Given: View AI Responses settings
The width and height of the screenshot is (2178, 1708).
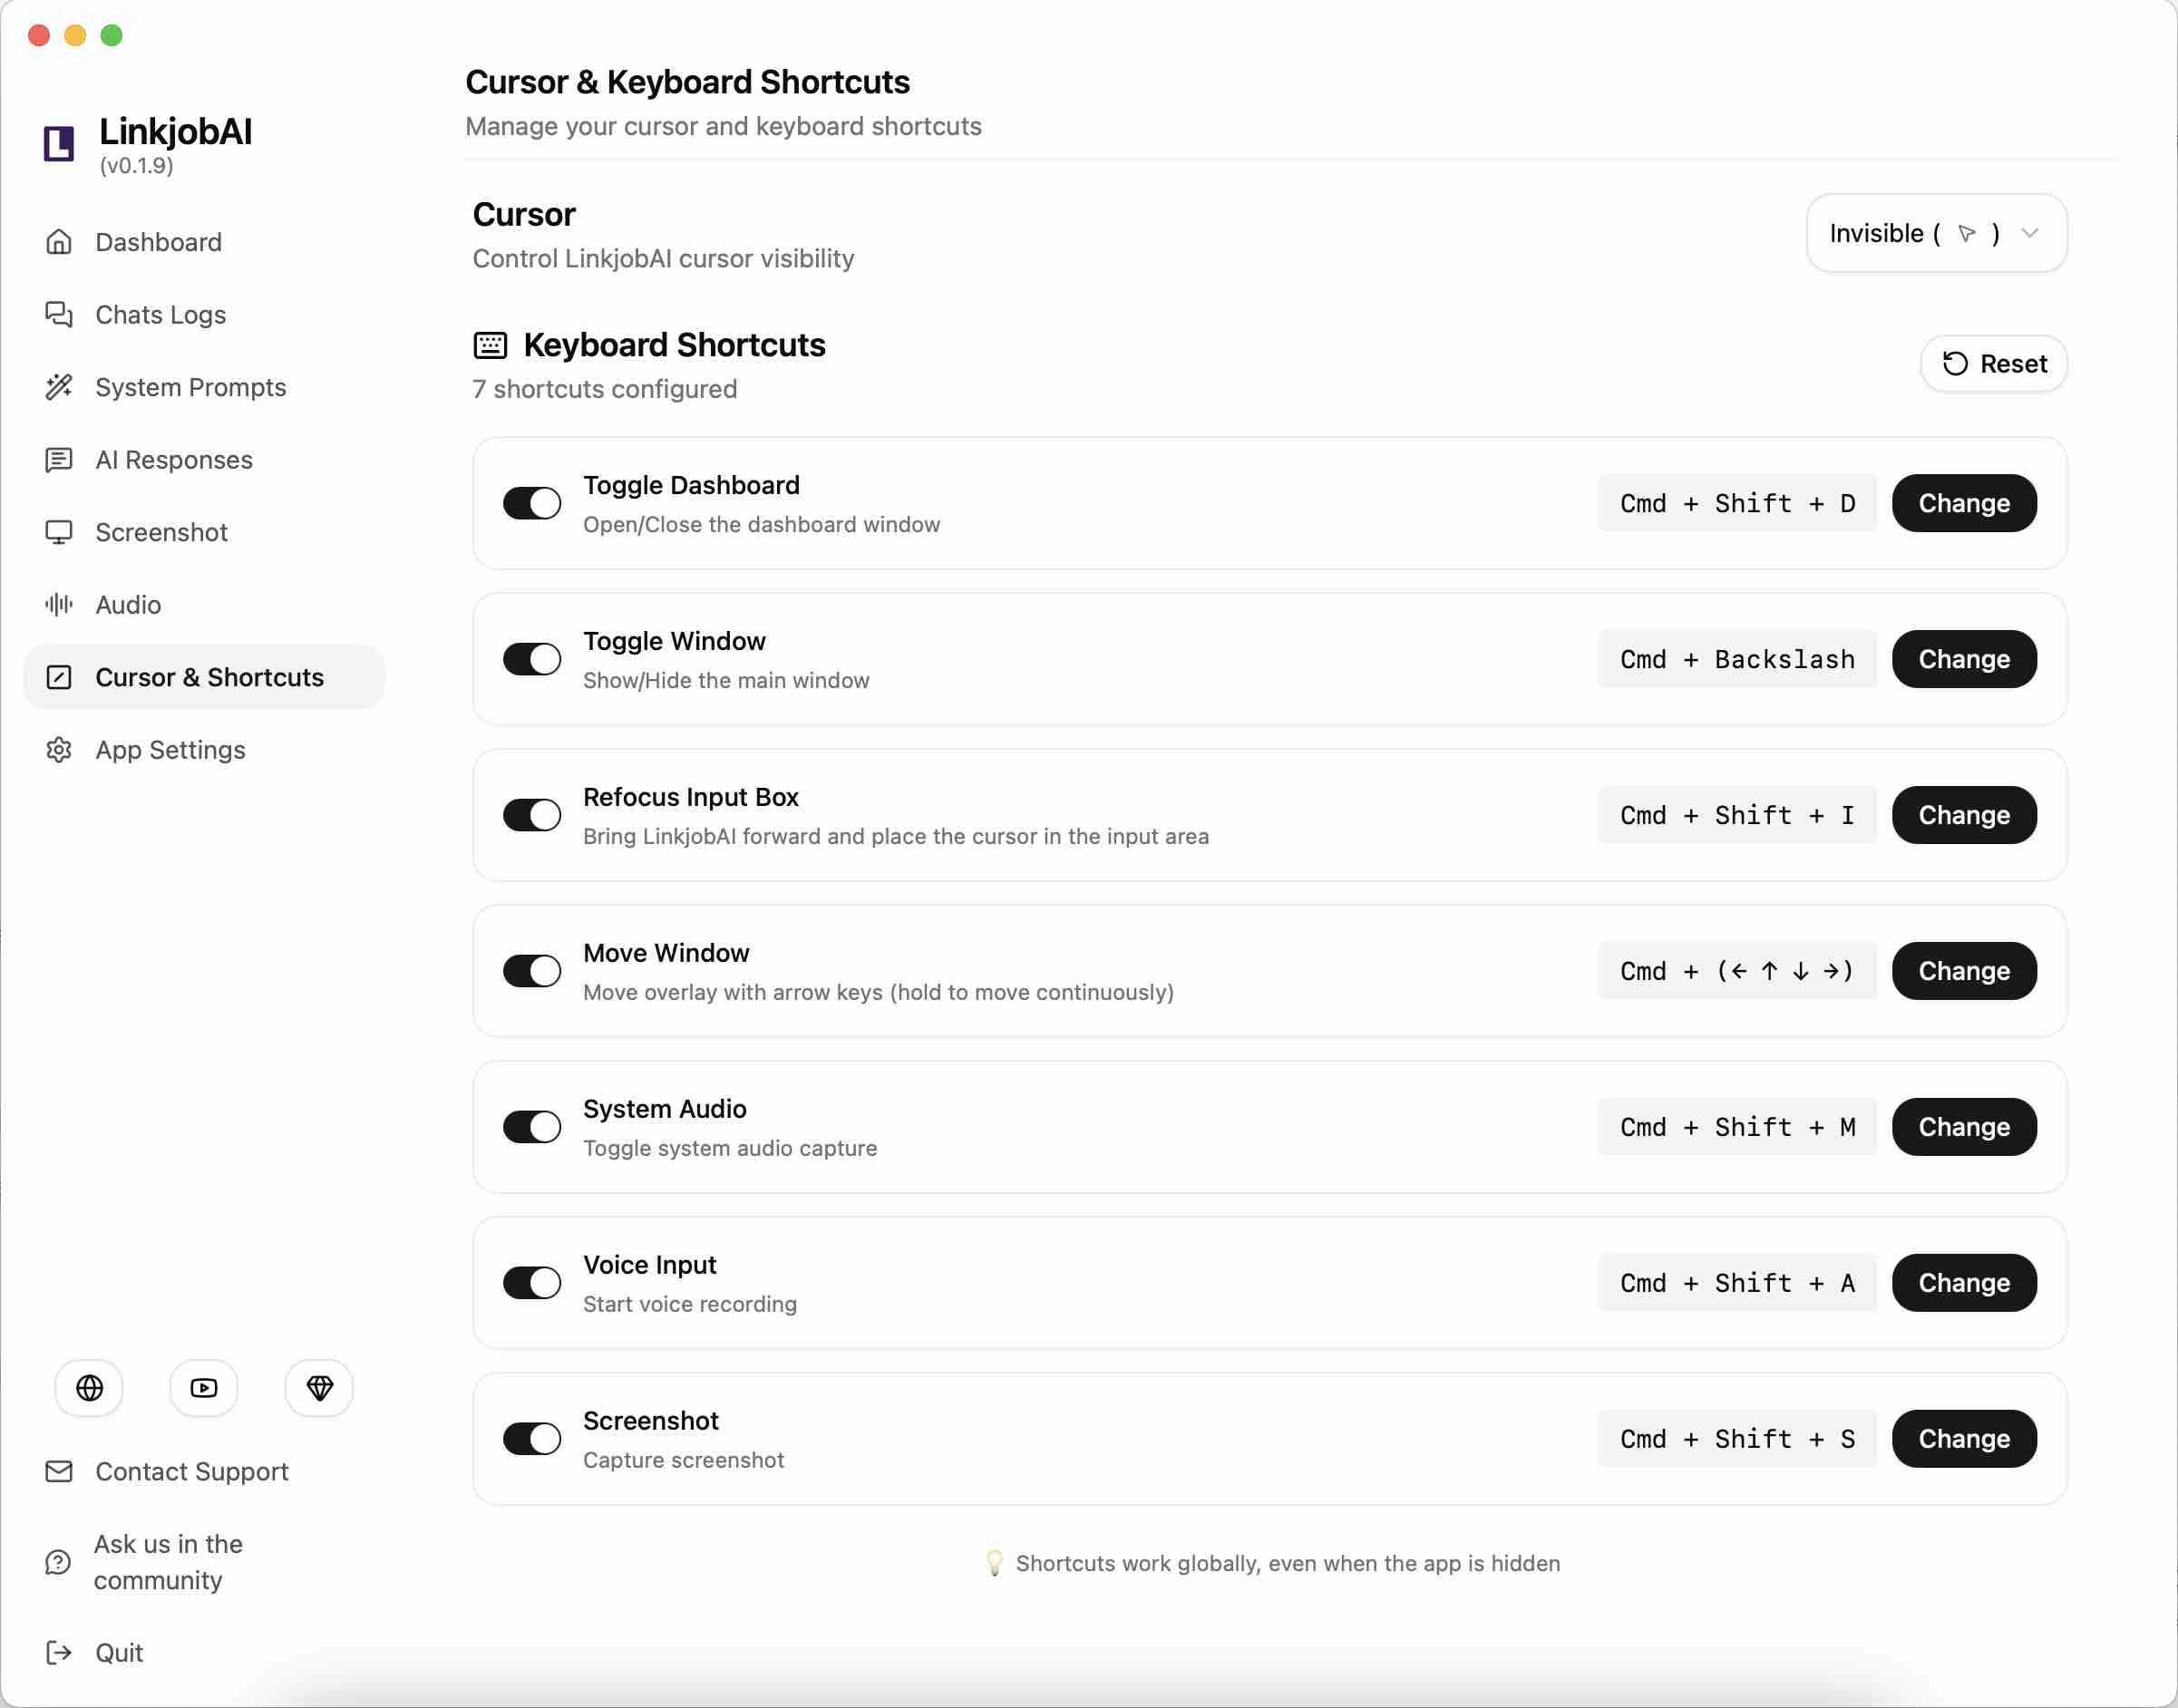Looking at the screenshot, I should (173, 459).
